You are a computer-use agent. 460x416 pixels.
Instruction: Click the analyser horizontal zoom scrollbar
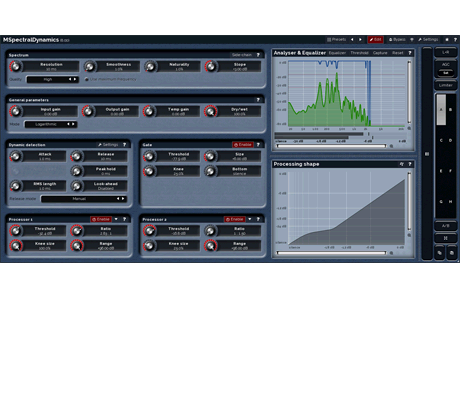[x=331, y=146]
